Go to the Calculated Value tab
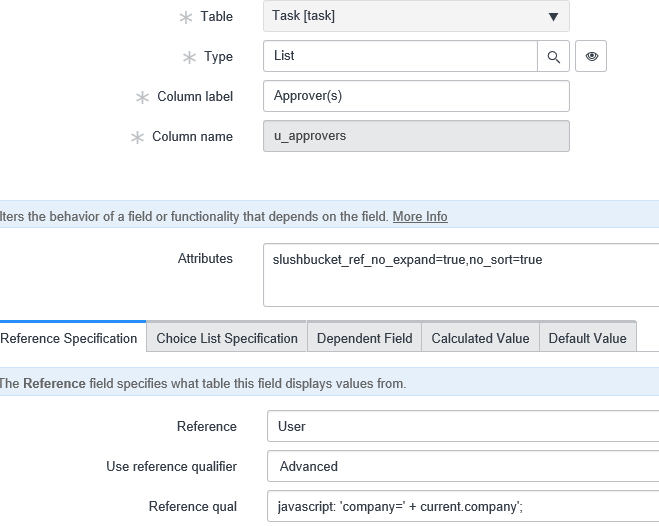Viewport: 659px width, 526px height. pyautogui.click(x=480, y=338)
